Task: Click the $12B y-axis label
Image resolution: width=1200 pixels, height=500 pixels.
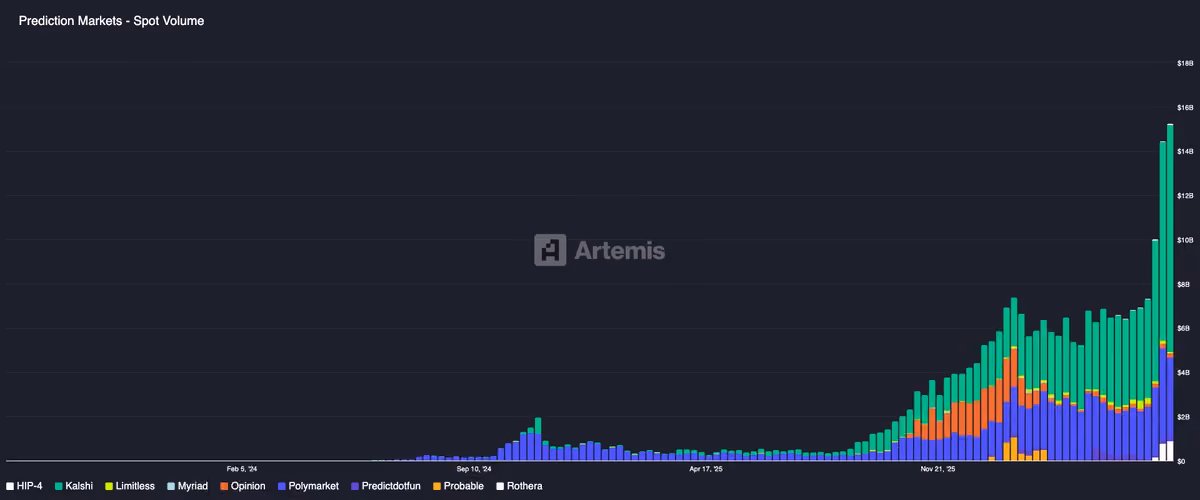Action: (x=1185, y=196)
